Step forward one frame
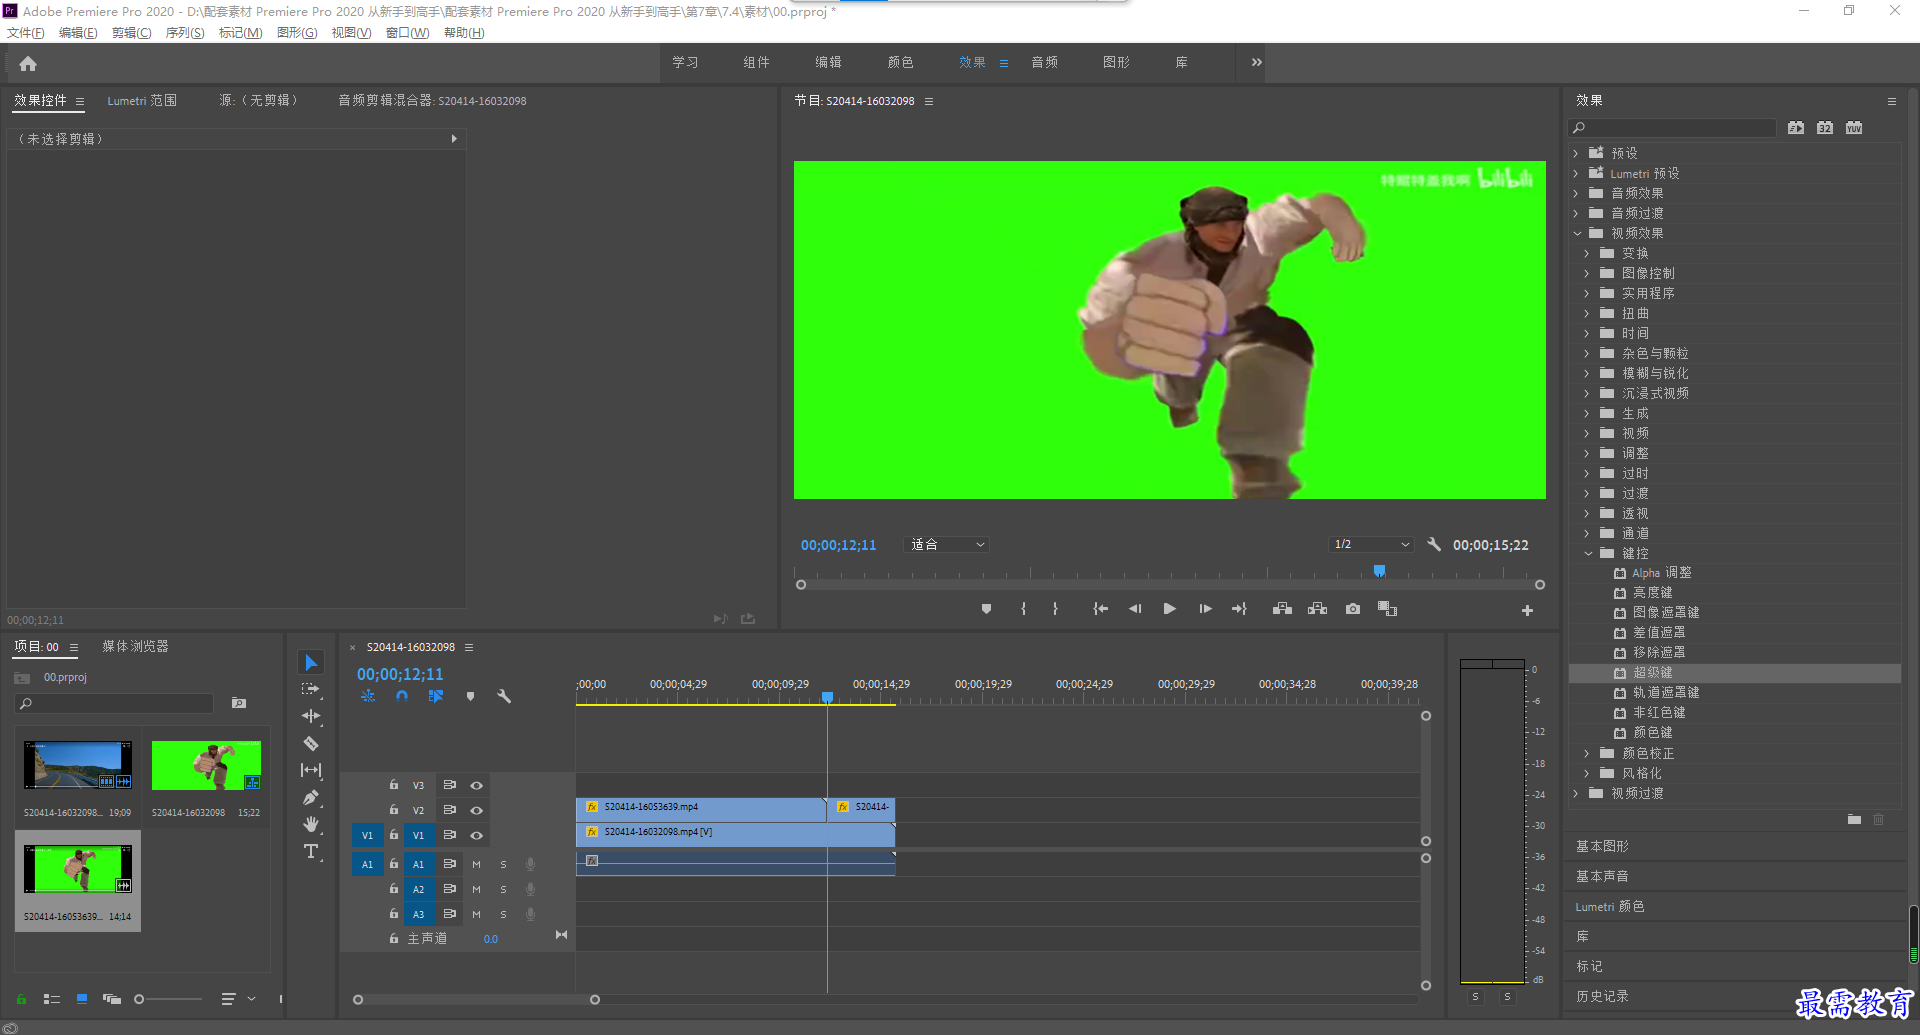This screenshot has width=1920, height=1035. pos(1205,609)
